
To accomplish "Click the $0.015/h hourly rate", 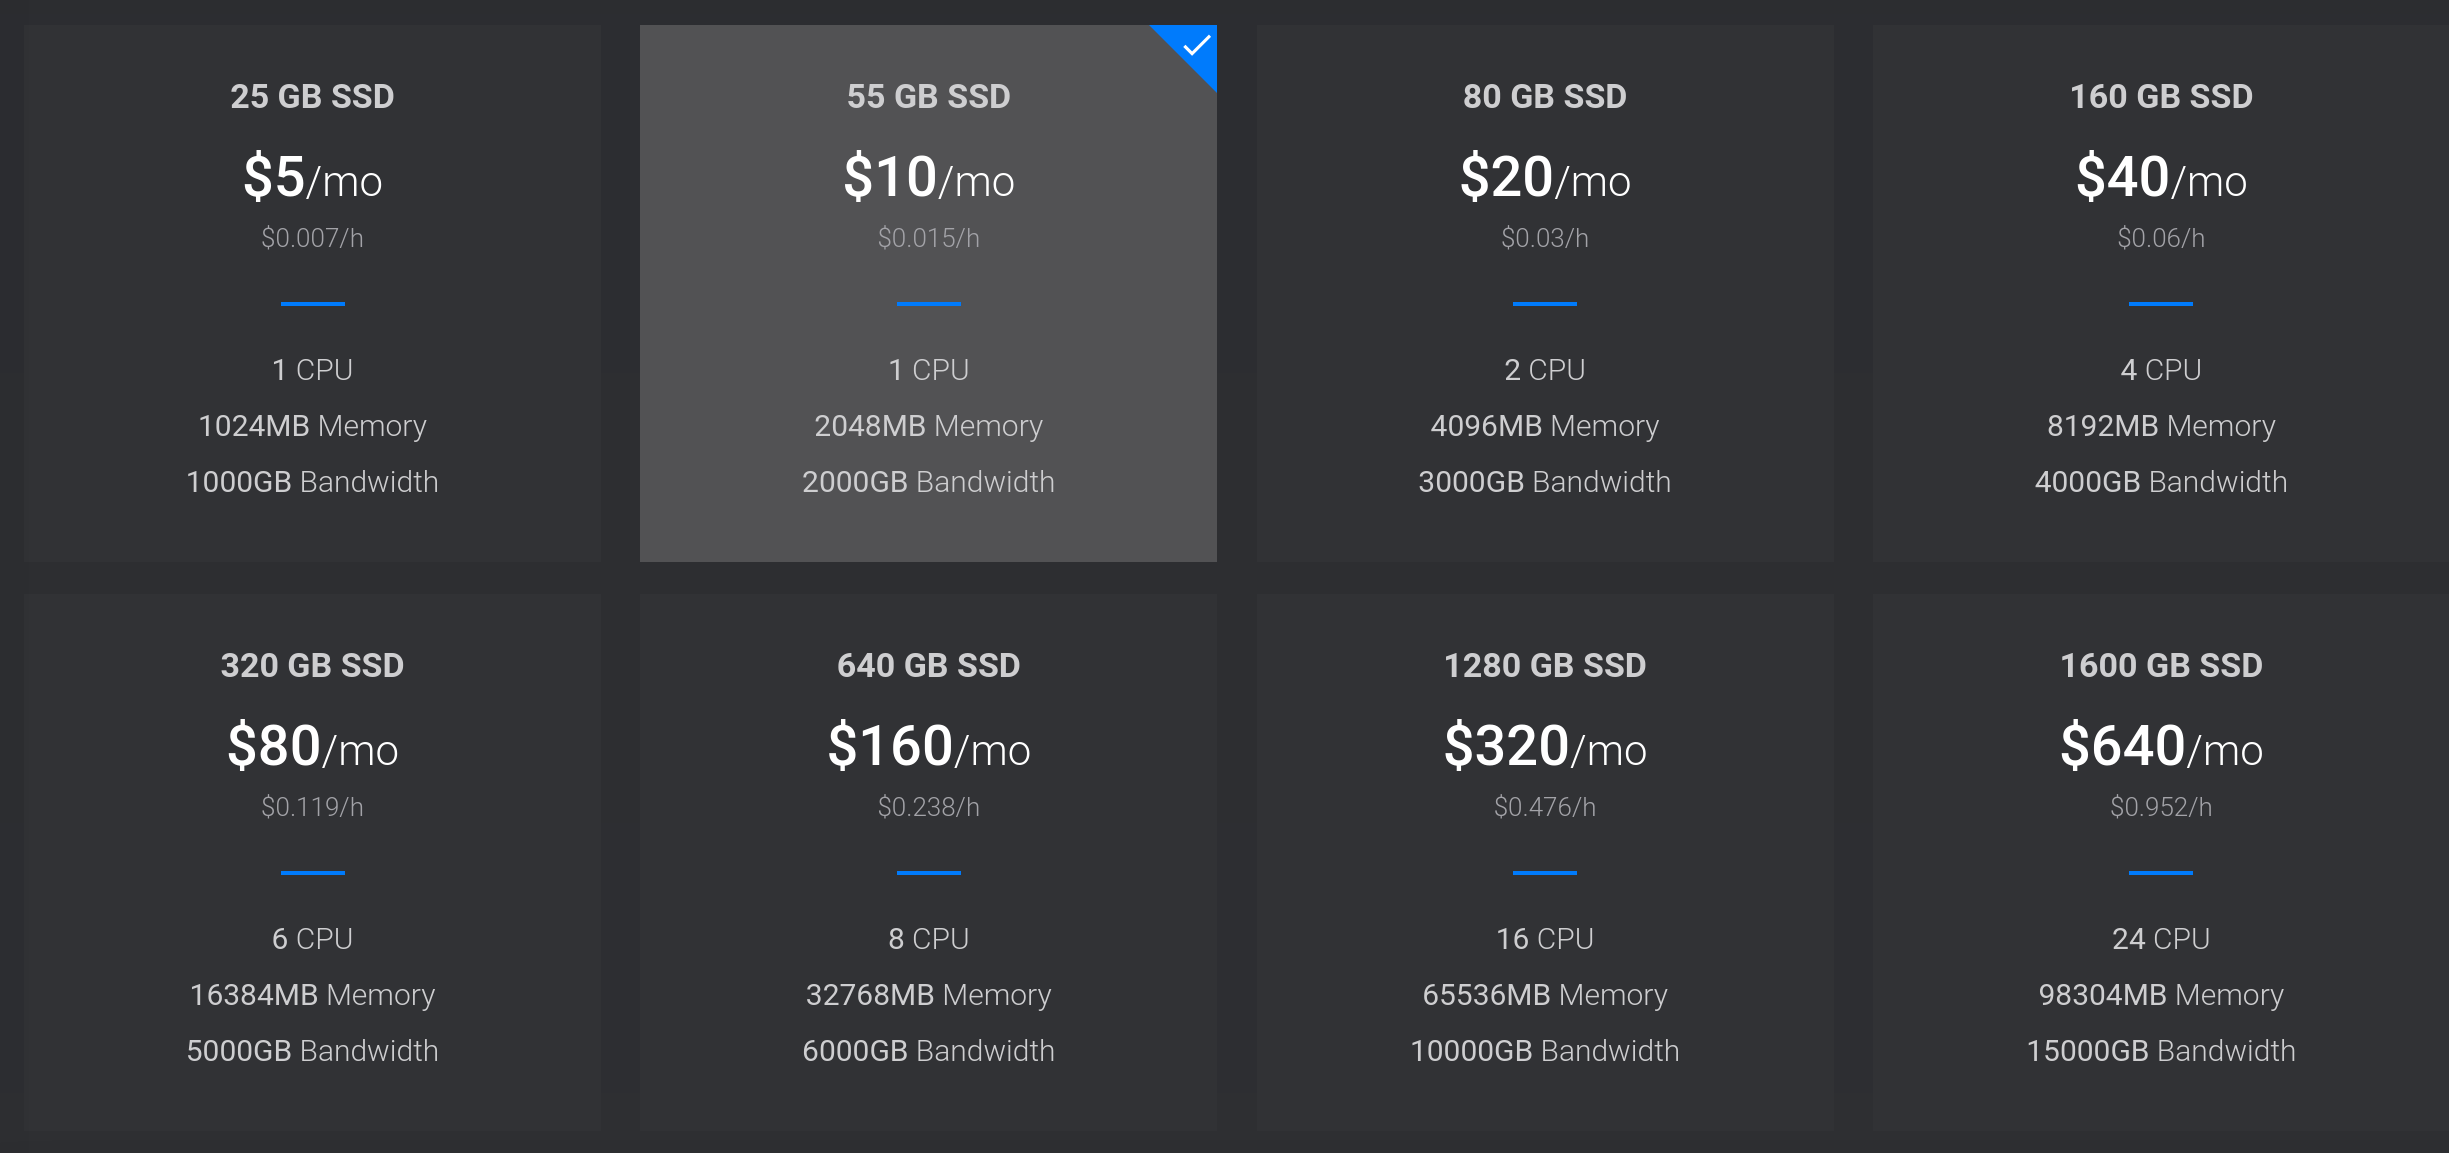I will point(928,238).
